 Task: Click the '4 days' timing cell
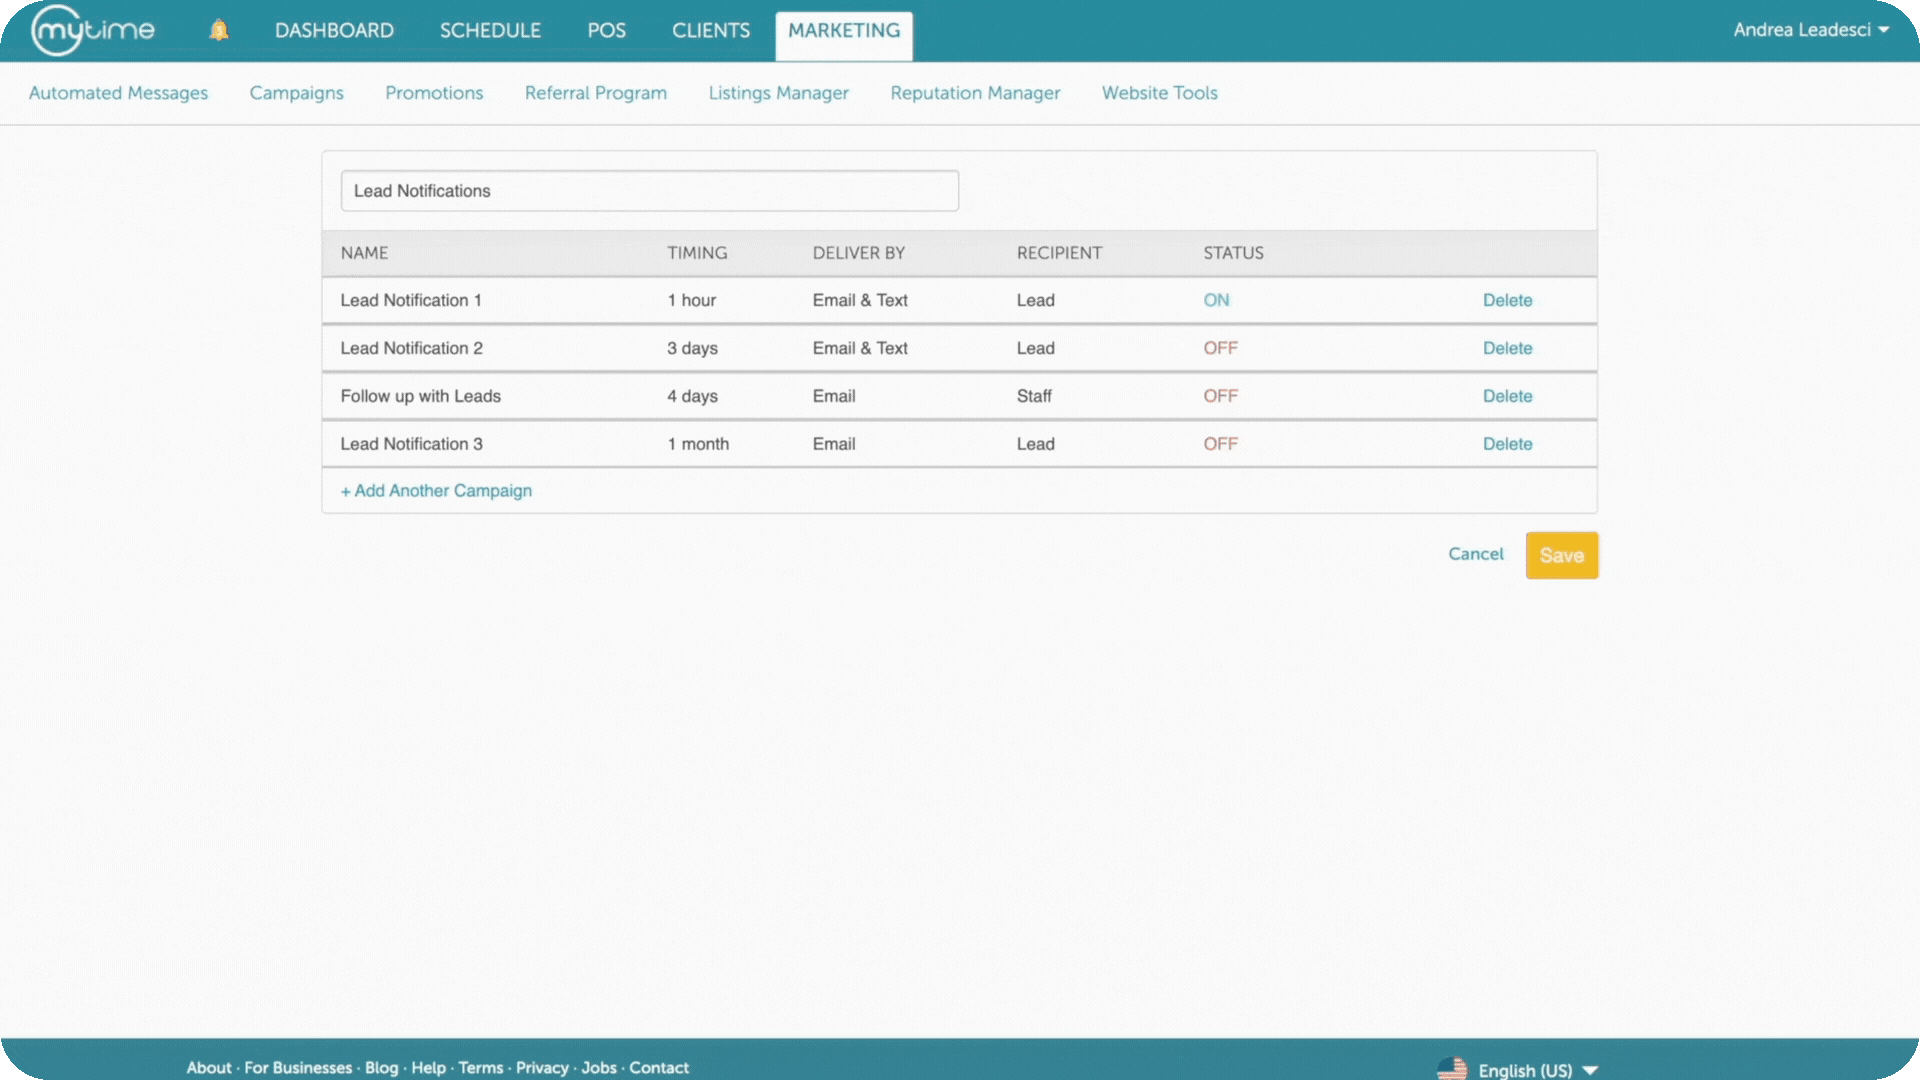click(692, 396)
